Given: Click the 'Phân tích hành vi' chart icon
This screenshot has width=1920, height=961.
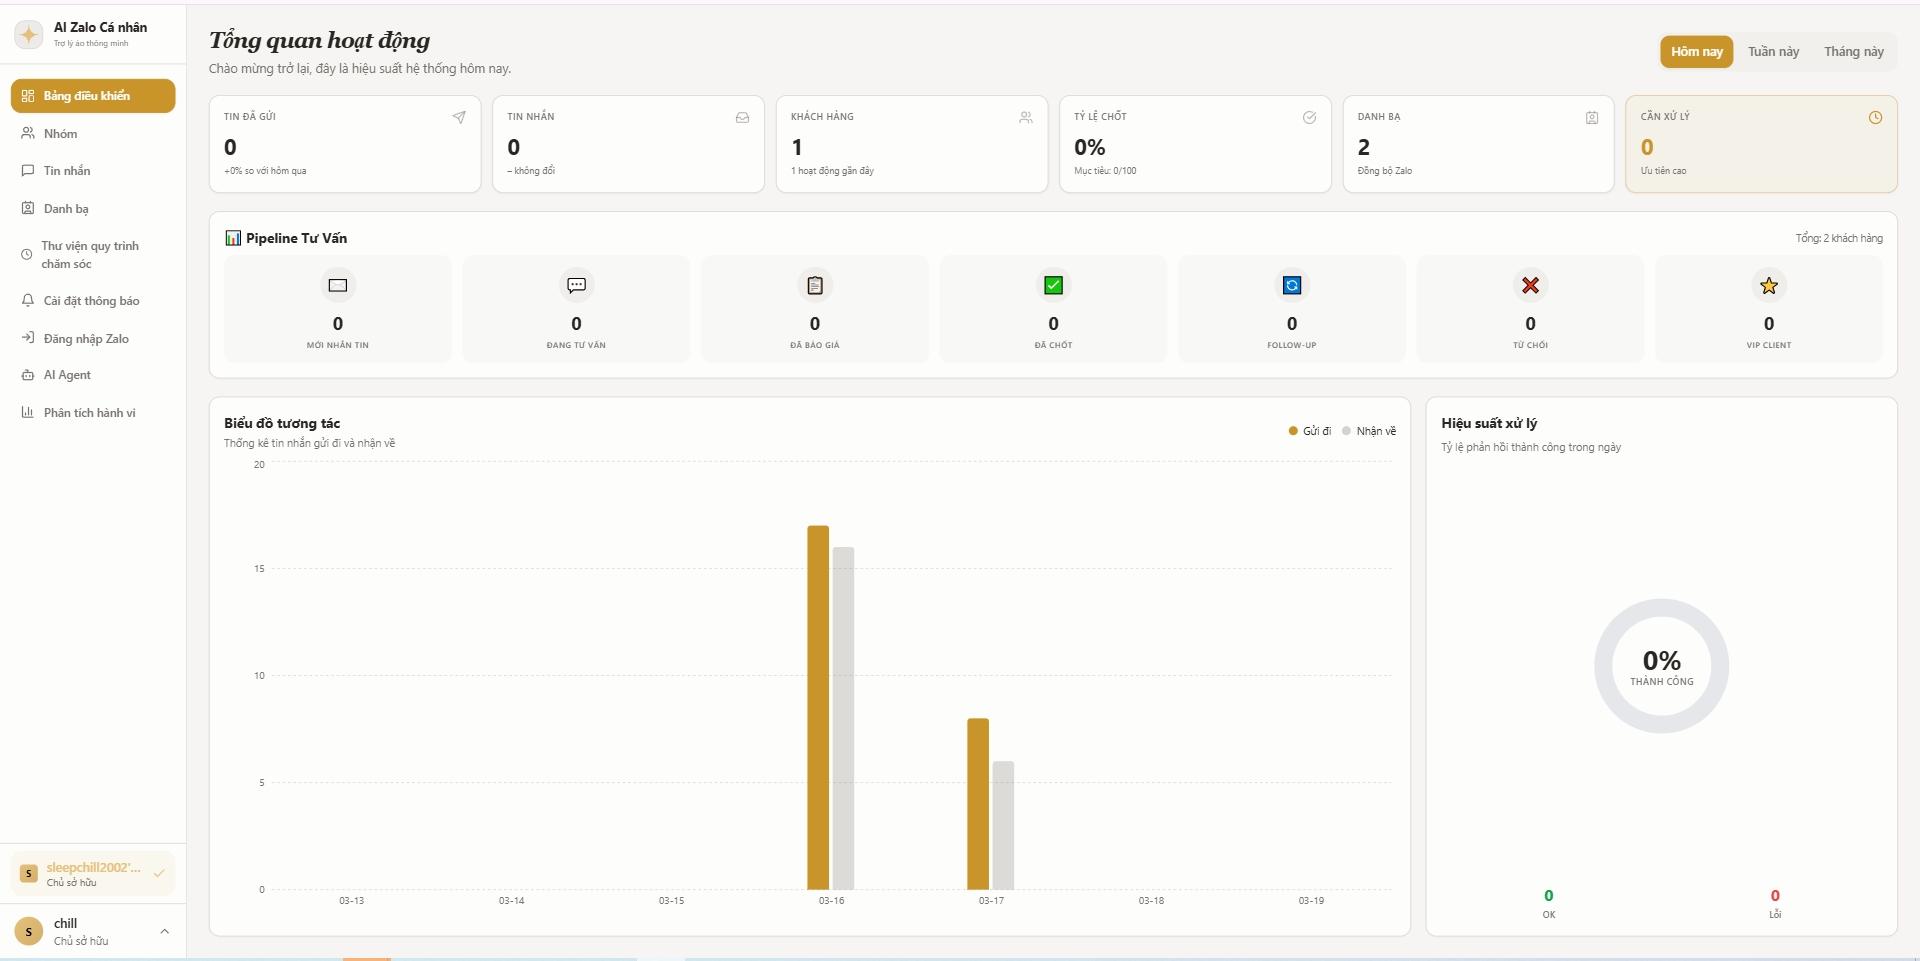Looking at the screenshot, I should 27,411.
